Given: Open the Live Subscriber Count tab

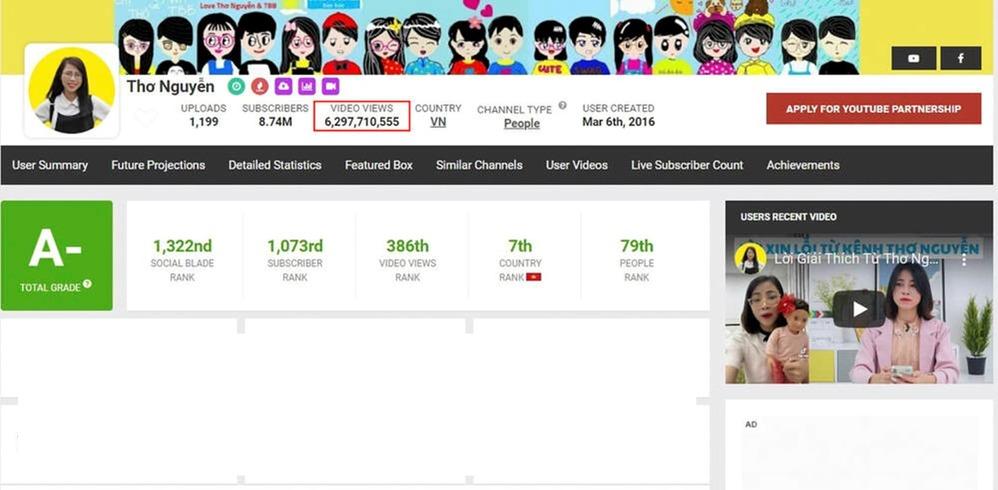Looking at the screenshot, I should [x=687, y=165].
